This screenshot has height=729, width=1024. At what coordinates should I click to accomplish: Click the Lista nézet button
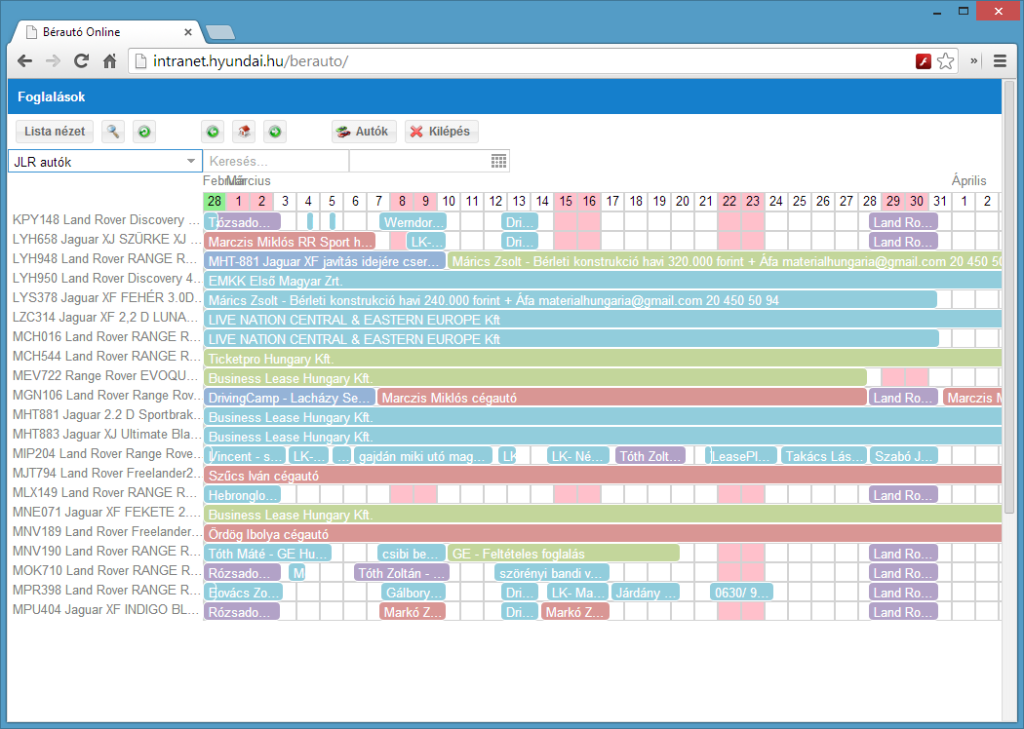click(x=55, y=131)
